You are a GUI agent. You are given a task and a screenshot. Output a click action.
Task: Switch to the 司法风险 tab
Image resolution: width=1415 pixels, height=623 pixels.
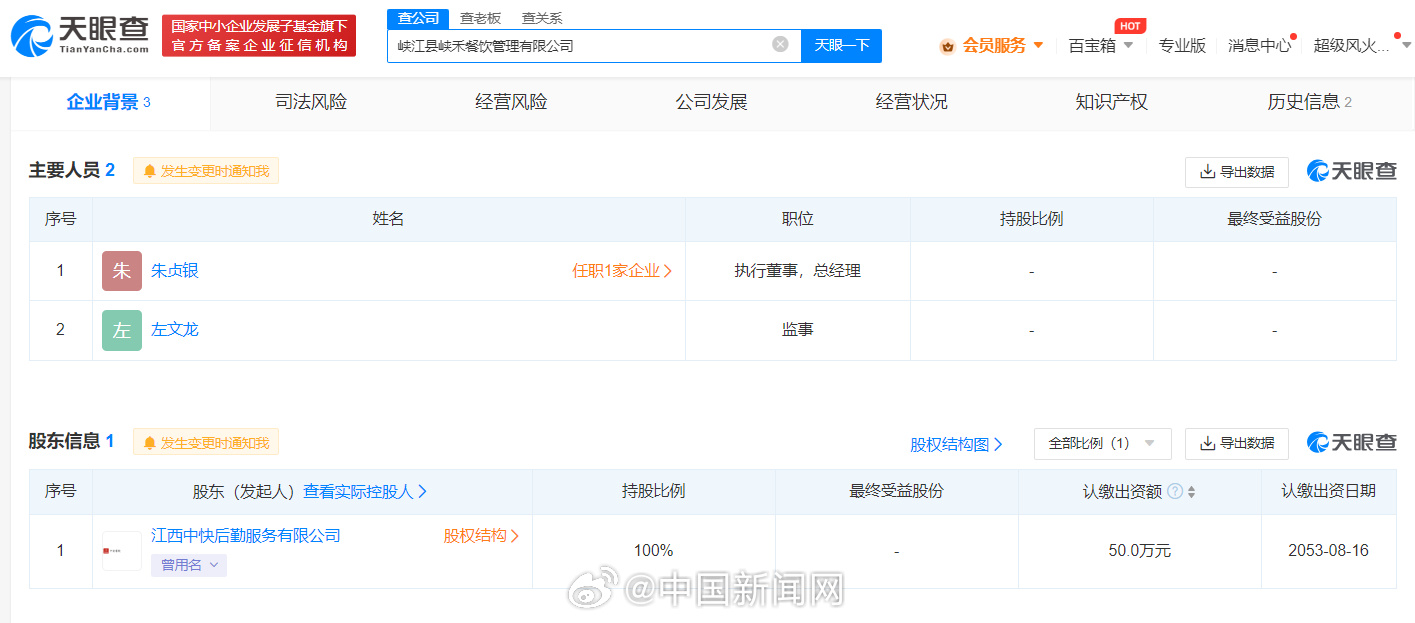(311, 102)
